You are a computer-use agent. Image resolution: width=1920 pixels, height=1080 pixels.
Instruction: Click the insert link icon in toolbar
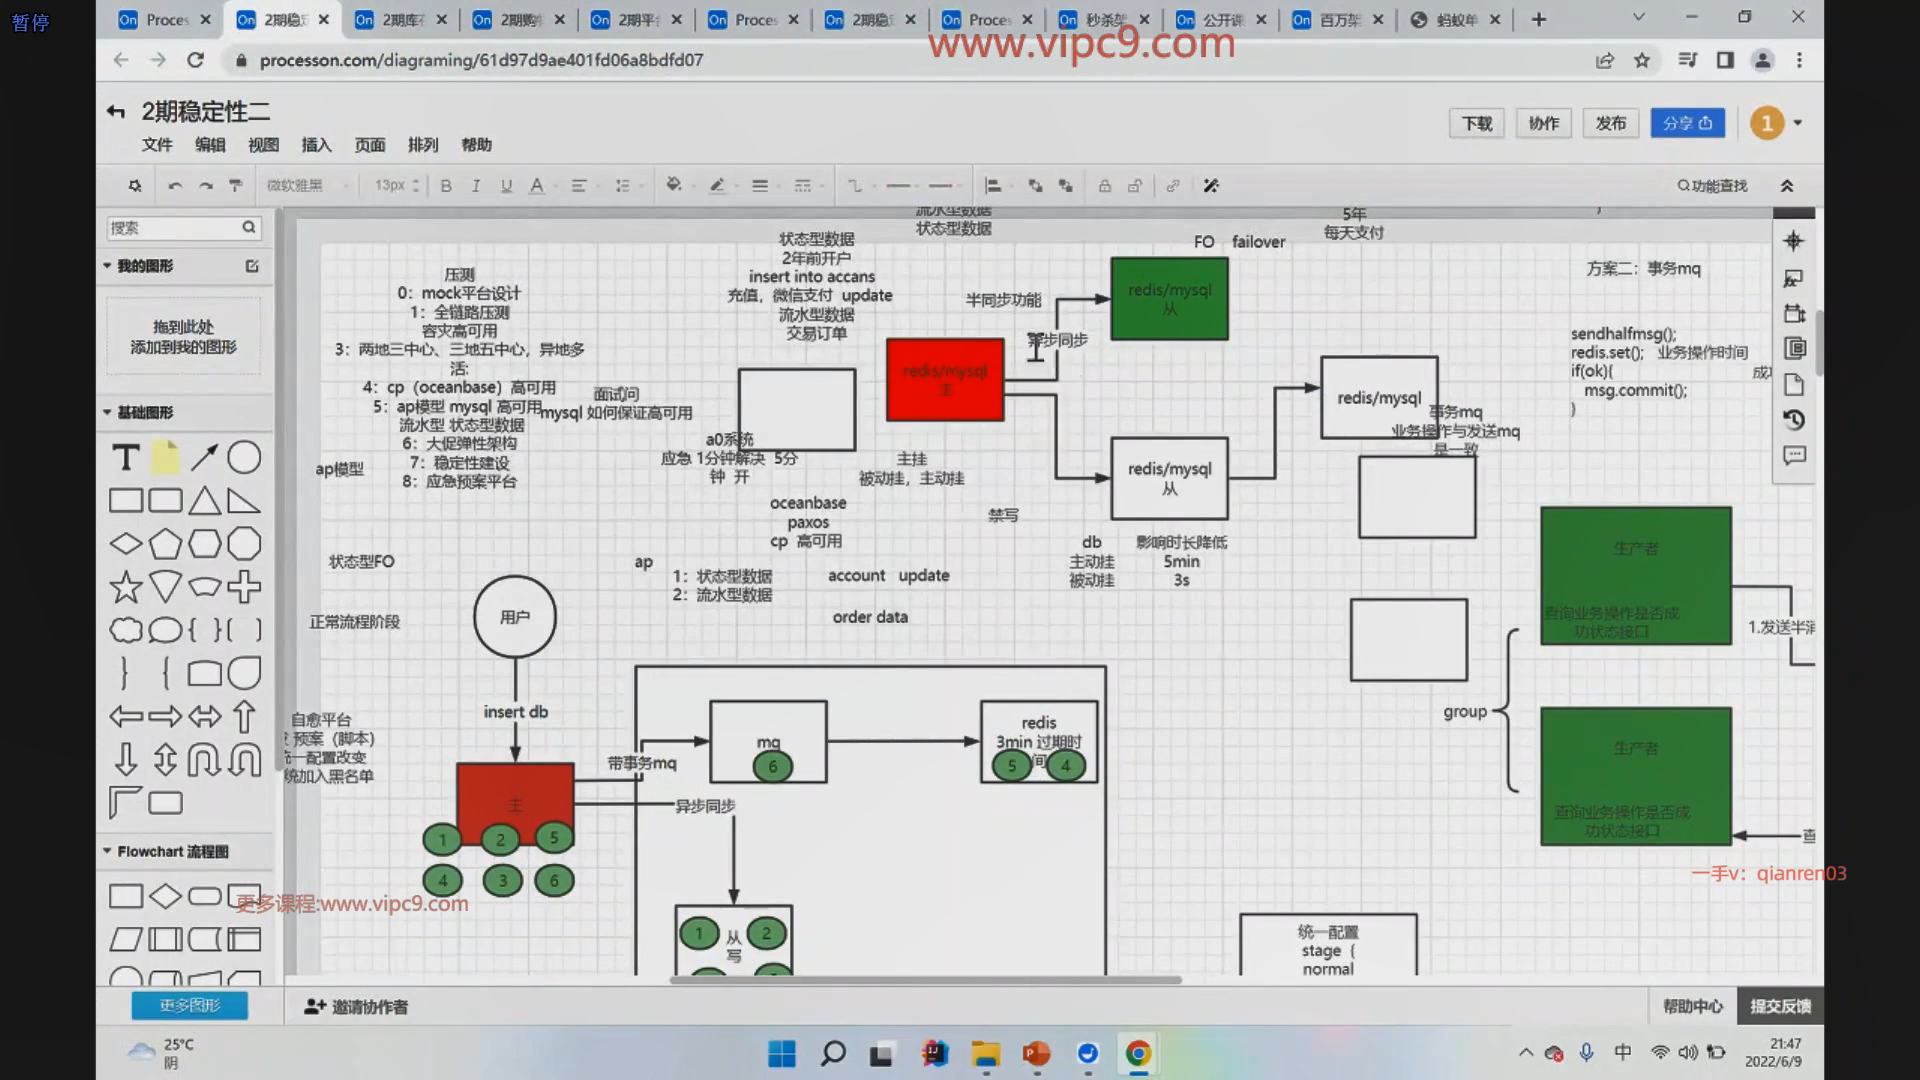pyautogui.click(x=1172, y=186)
